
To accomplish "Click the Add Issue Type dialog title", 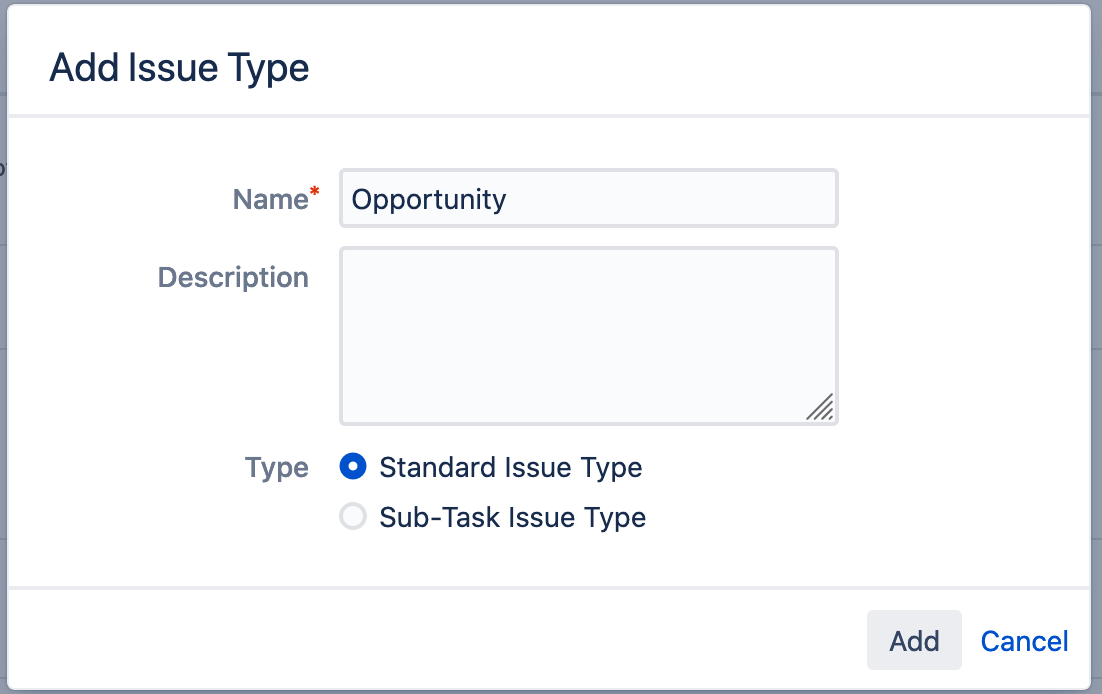I will 178,67.
